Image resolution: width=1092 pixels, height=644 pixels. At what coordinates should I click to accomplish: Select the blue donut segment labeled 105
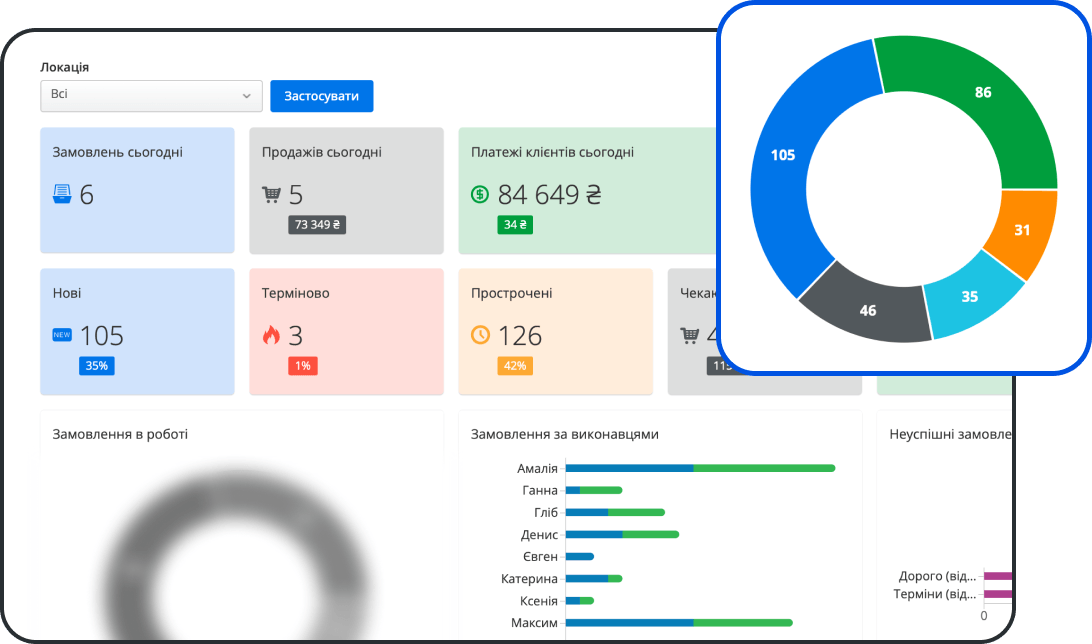[783, 155]
